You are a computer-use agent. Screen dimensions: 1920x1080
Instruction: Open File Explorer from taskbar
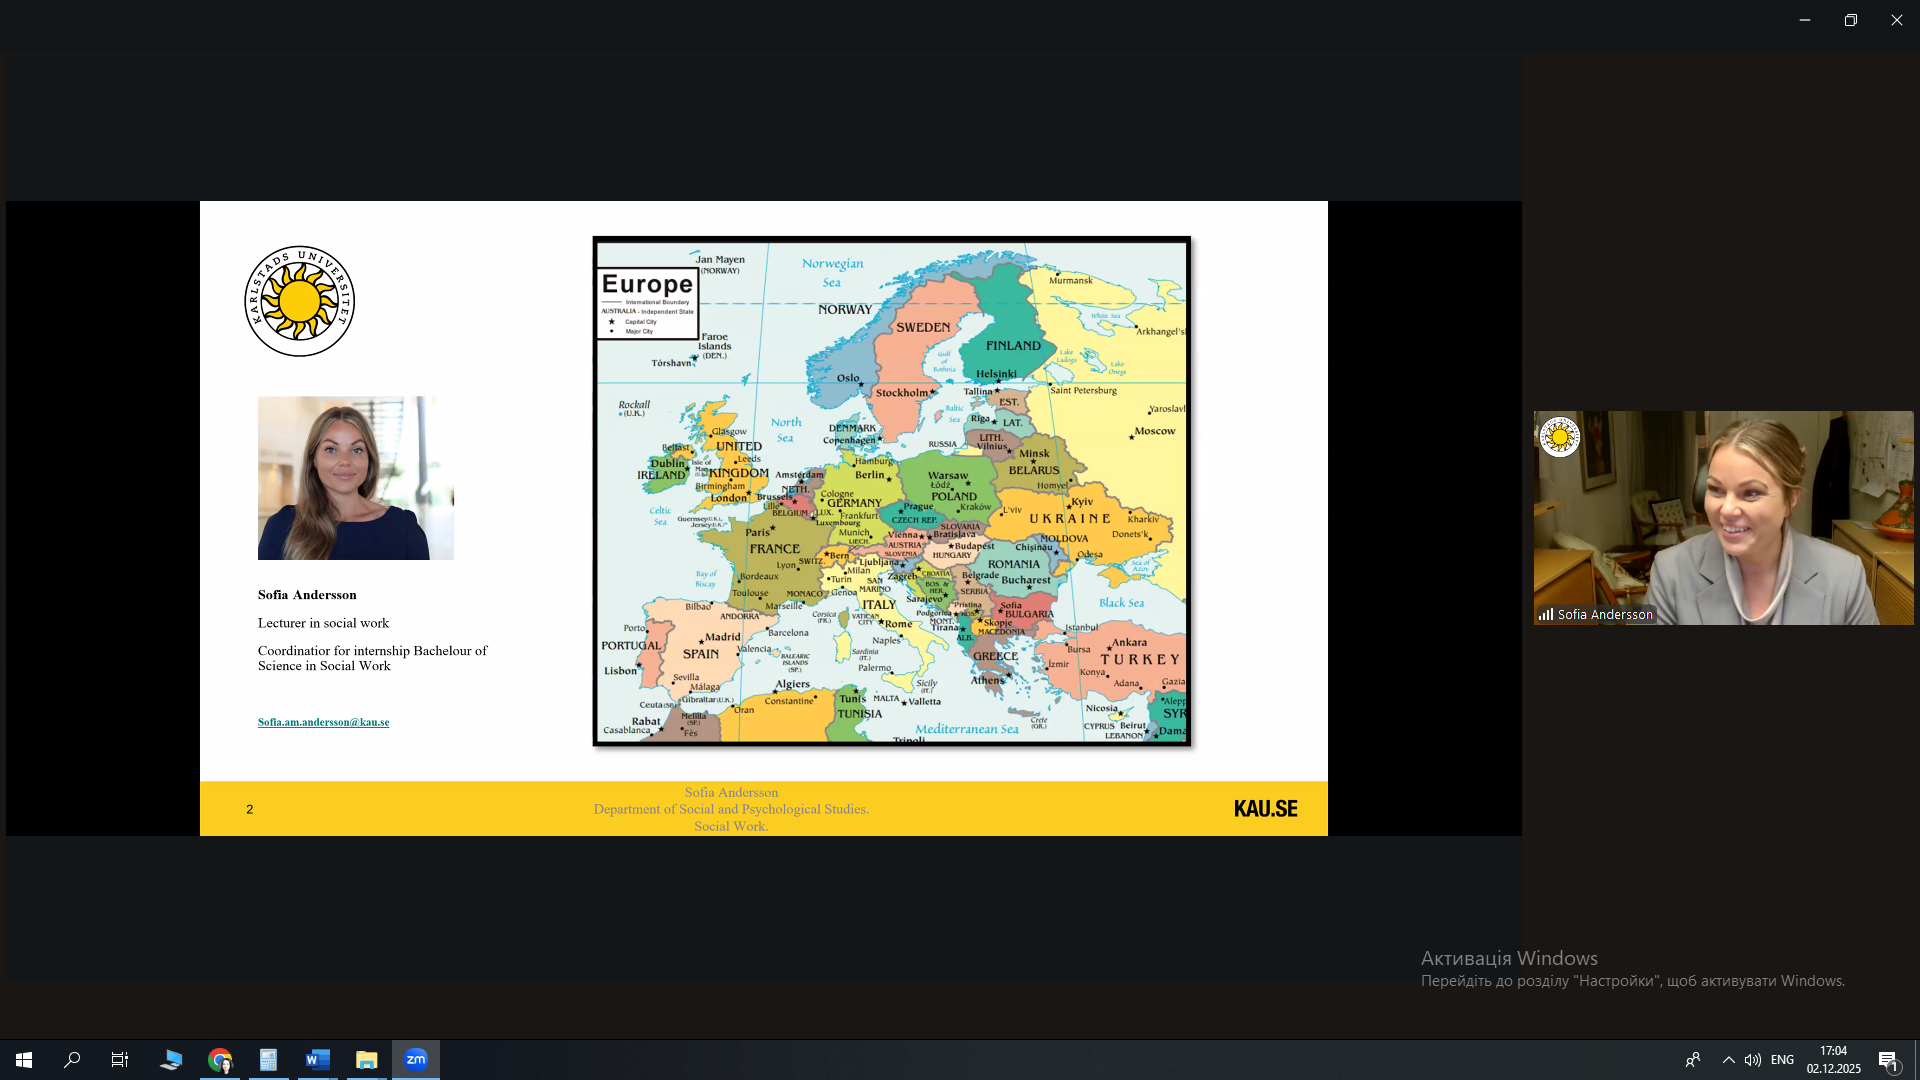click(366, 1059)
